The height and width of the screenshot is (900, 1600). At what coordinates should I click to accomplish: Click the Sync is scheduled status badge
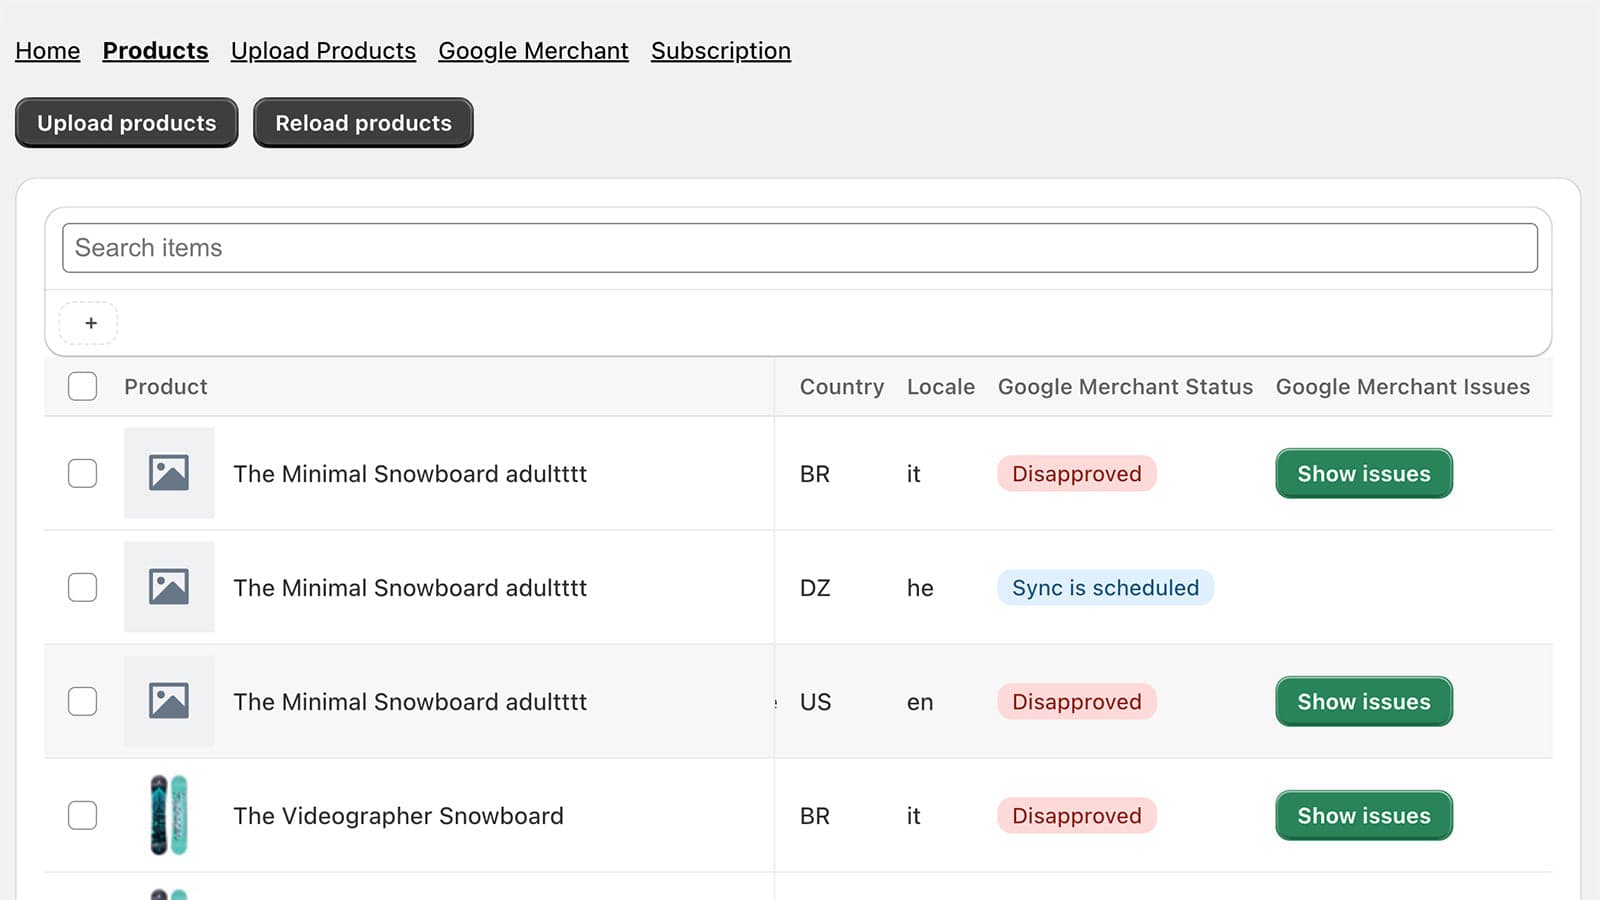point(1105,587)
